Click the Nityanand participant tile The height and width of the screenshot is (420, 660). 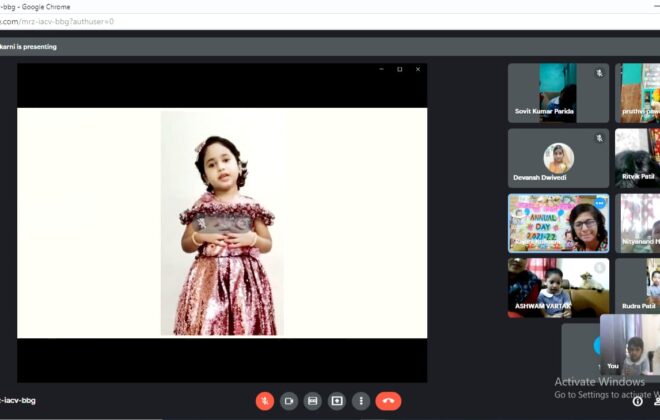pos(637,223)
